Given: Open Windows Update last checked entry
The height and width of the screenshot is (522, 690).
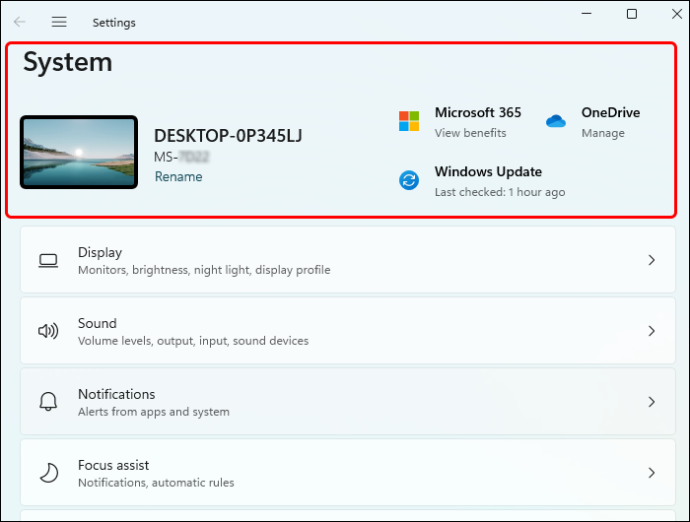Looking at the screenshot, I should pos(500,192).
